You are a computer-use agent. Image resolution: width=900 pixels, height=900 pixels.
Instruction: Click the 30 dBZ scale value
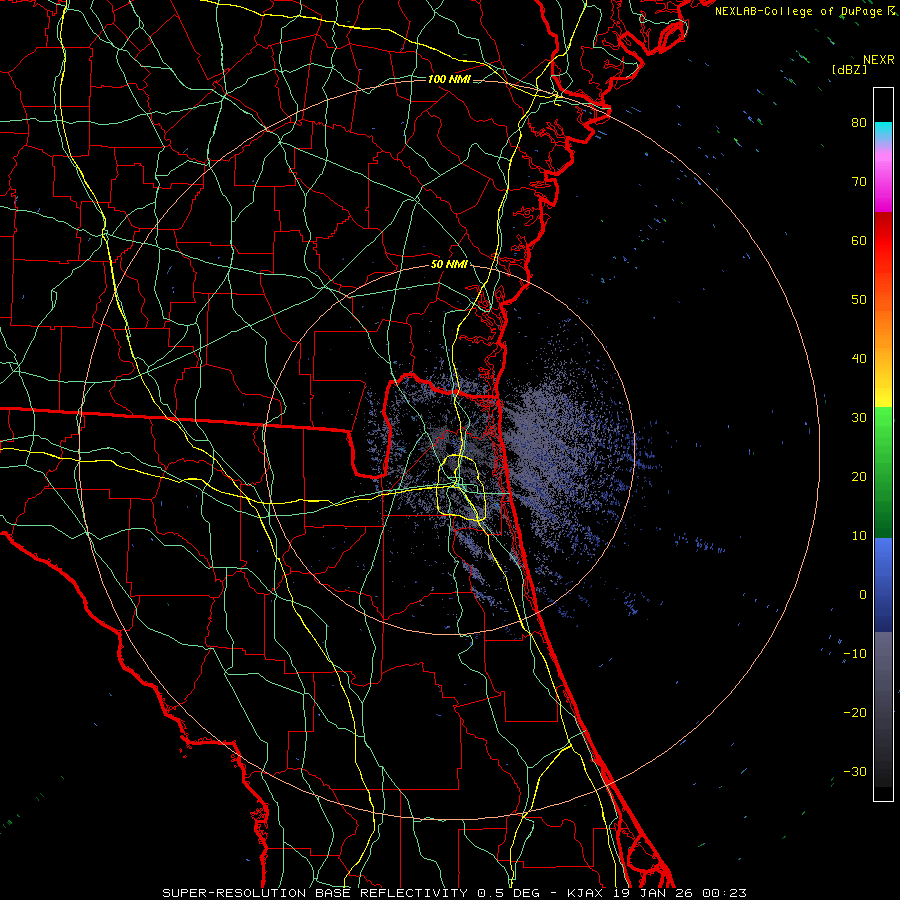(859, 418)
